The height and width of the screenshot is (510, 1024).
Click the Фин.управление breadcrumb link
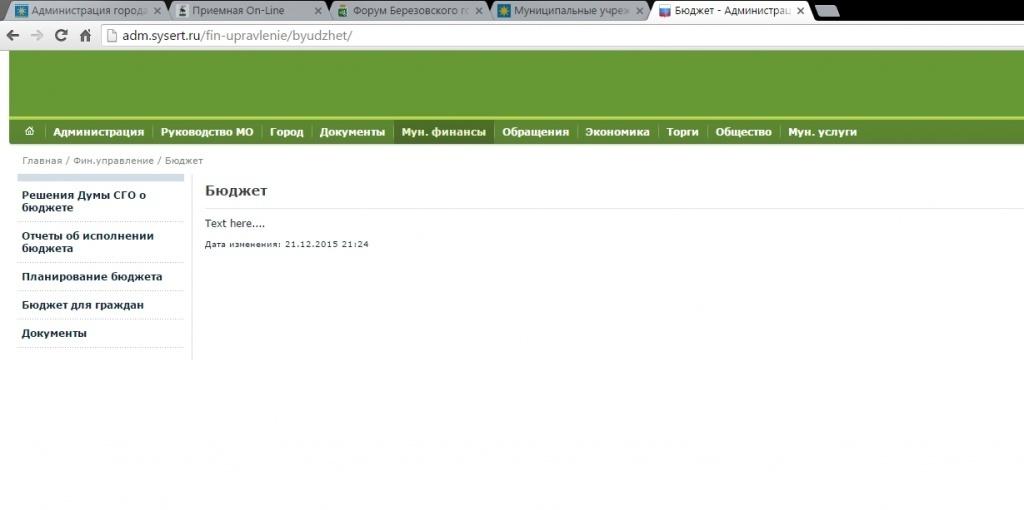(x=113, y=161)
